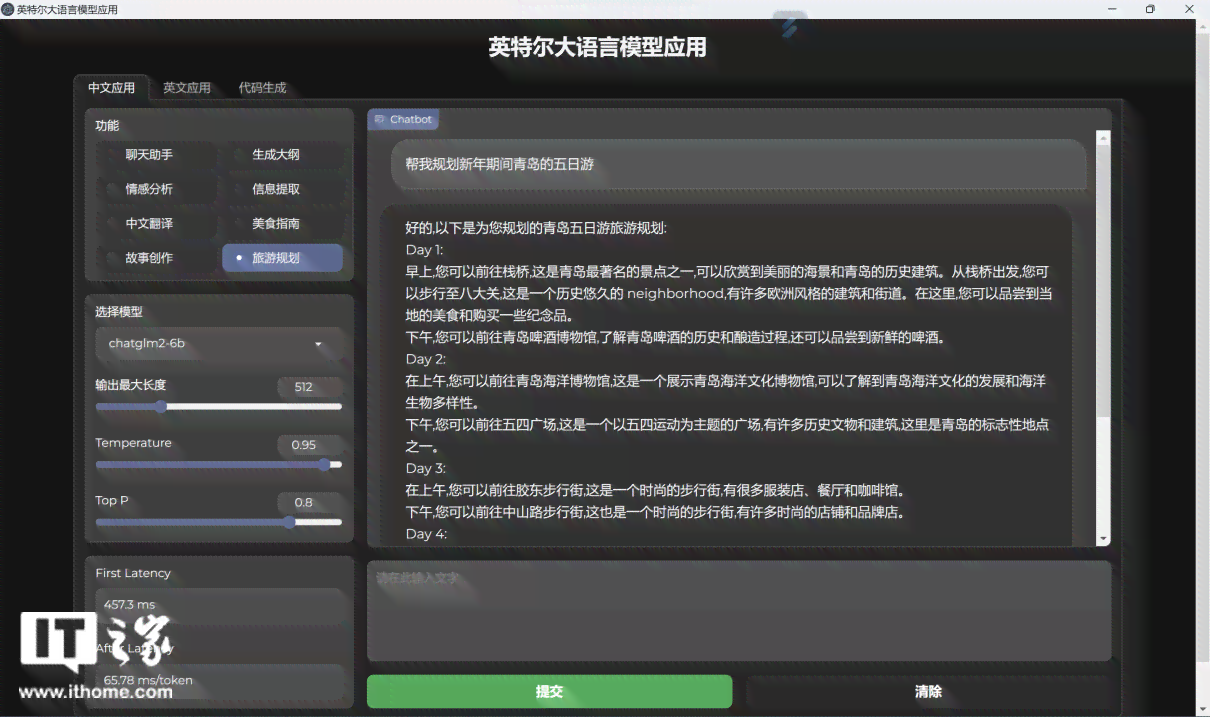Click the chatbot scrollbar down arrow
The width and height of the screenshot is (1210, 717).
1103,538
